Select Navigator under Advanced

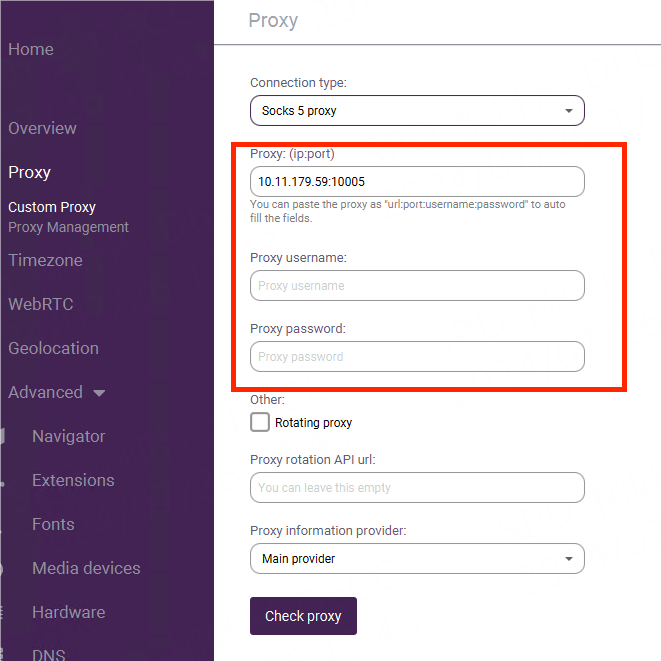(68, 437)
